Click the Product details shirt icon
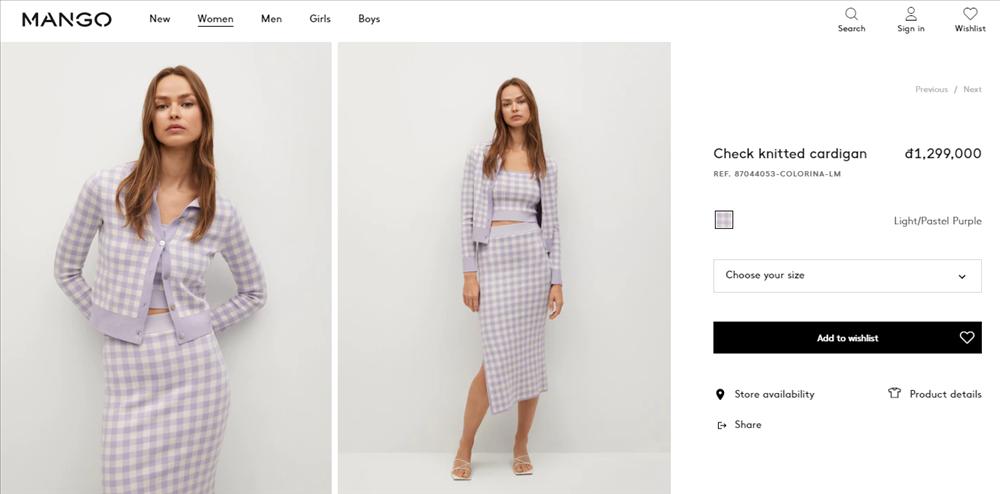Screen dimensions: 1000x494 [x=895, y=394]
